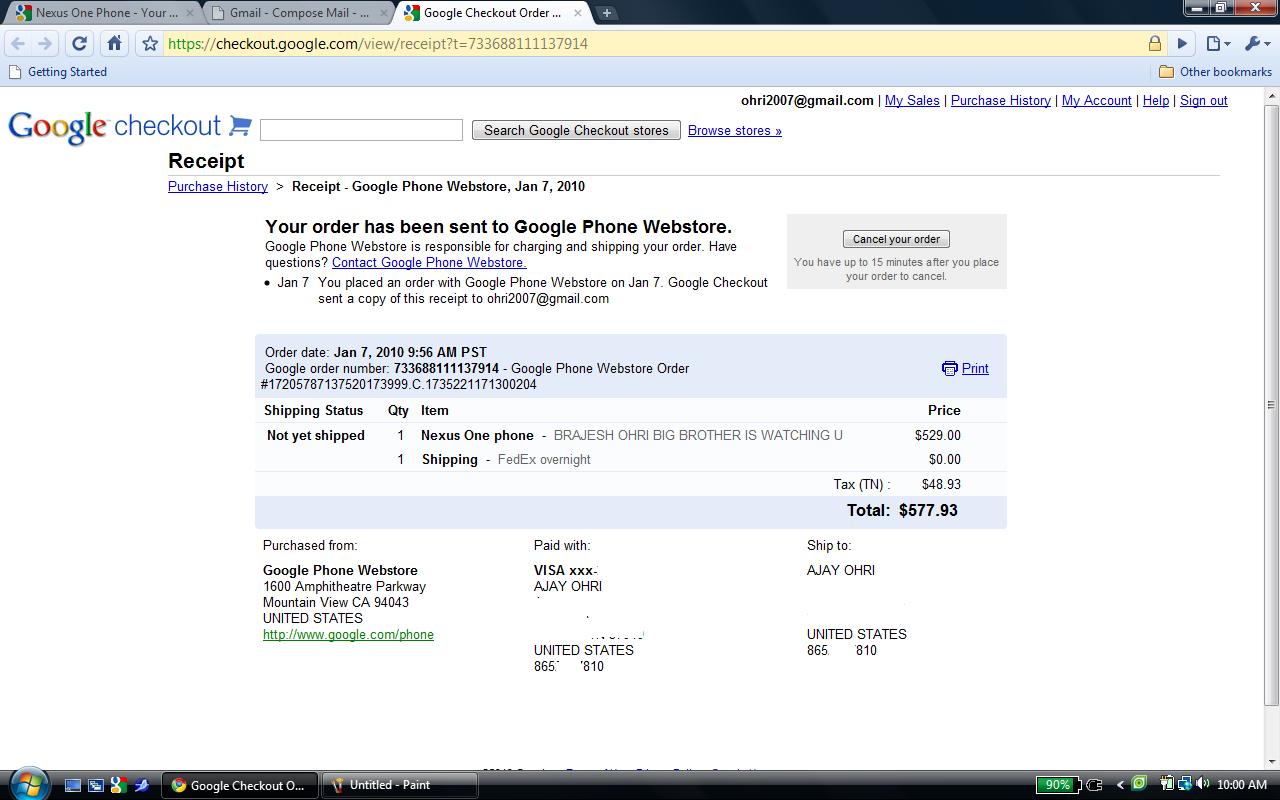Open the page menu dropdown
1280x800 pixels.
pyautogui.click(x=1217, y=43)
